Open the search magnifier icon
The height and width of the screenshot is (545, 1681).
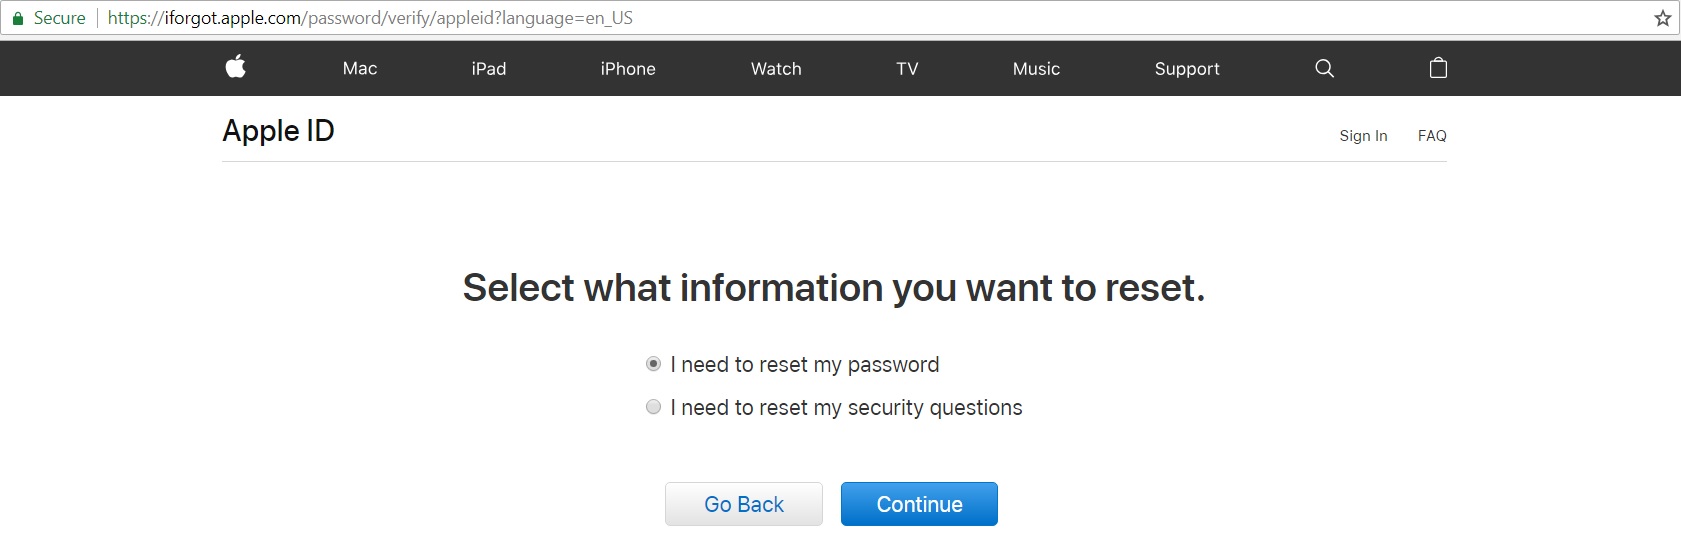1324,68
